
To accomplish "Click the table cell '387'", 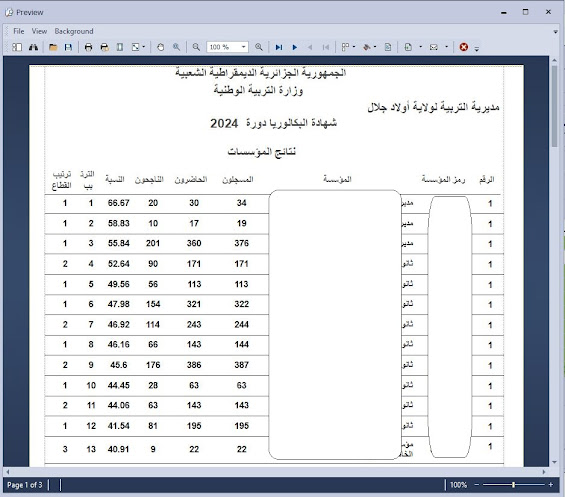I will coord(241,365).
